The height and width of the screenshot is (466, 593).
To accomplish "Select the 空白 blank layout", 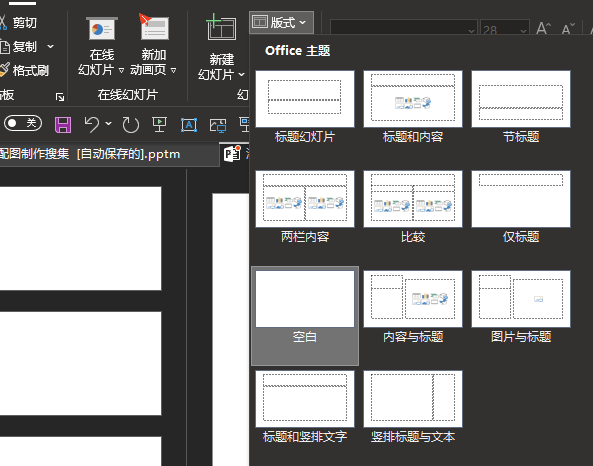I will [305, 315].
